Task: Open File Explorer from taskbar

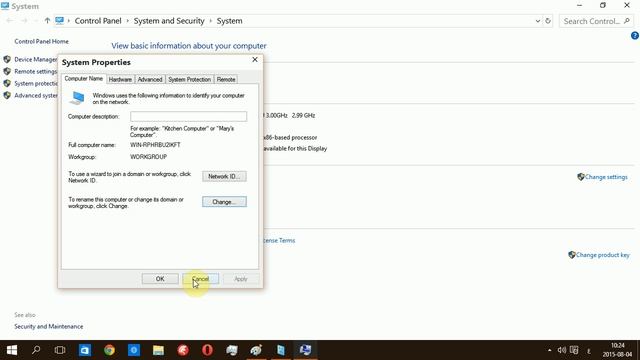Action: pyautogui.click(x=158, y=350)
